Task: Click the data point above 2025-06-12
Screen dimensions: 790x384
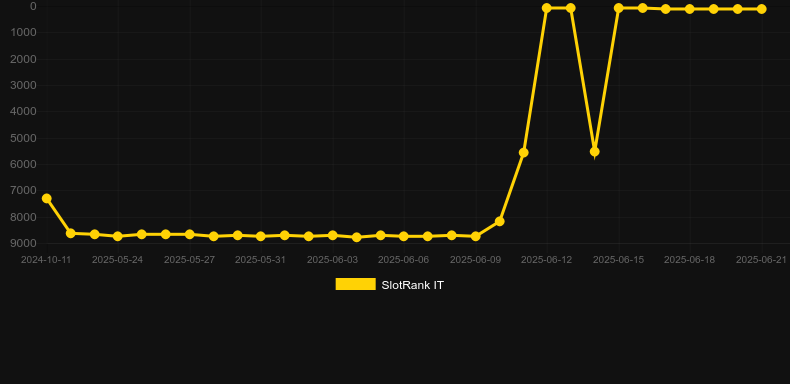Action: [547, 8]
